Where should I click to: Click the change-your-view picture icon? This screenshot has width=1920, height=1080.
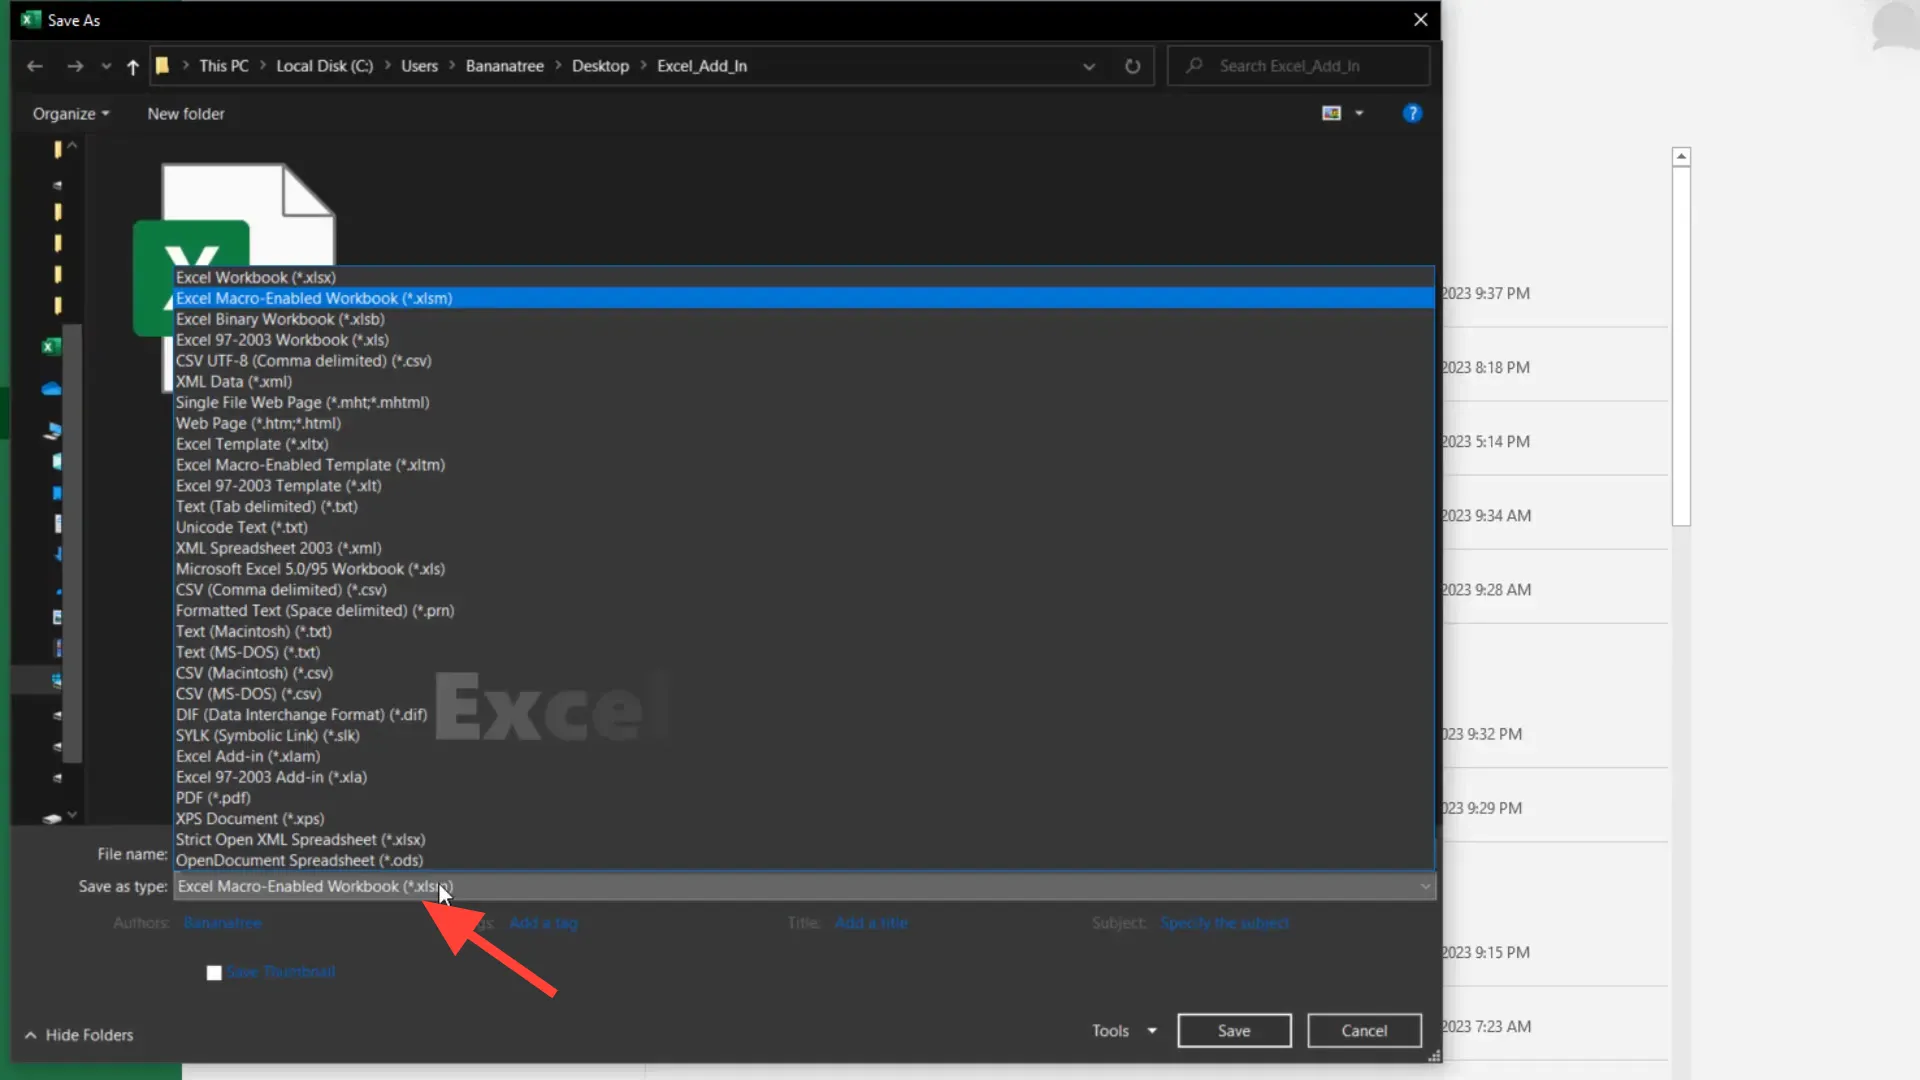[1330, 113]
